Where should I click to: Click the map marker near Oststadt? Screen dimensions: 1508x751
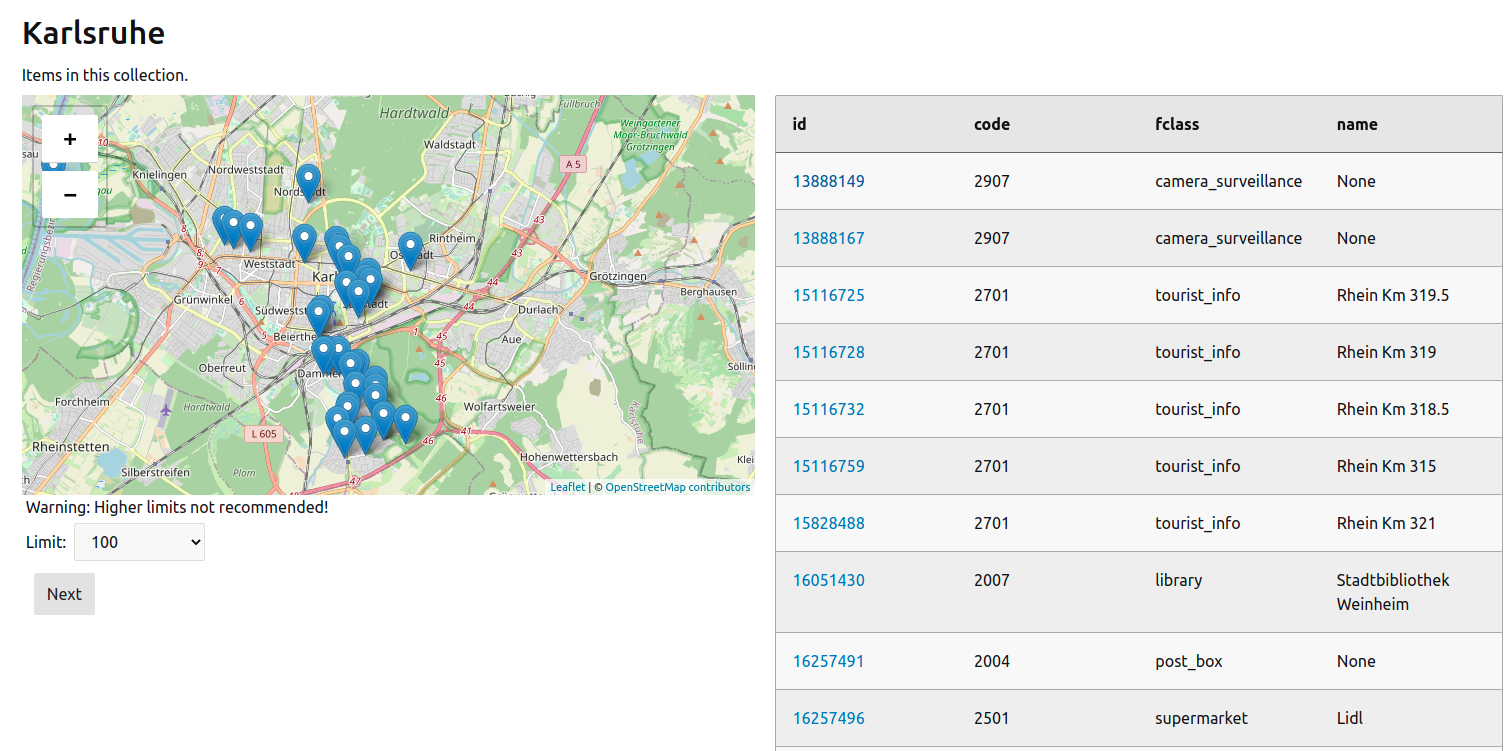point(410,249)
